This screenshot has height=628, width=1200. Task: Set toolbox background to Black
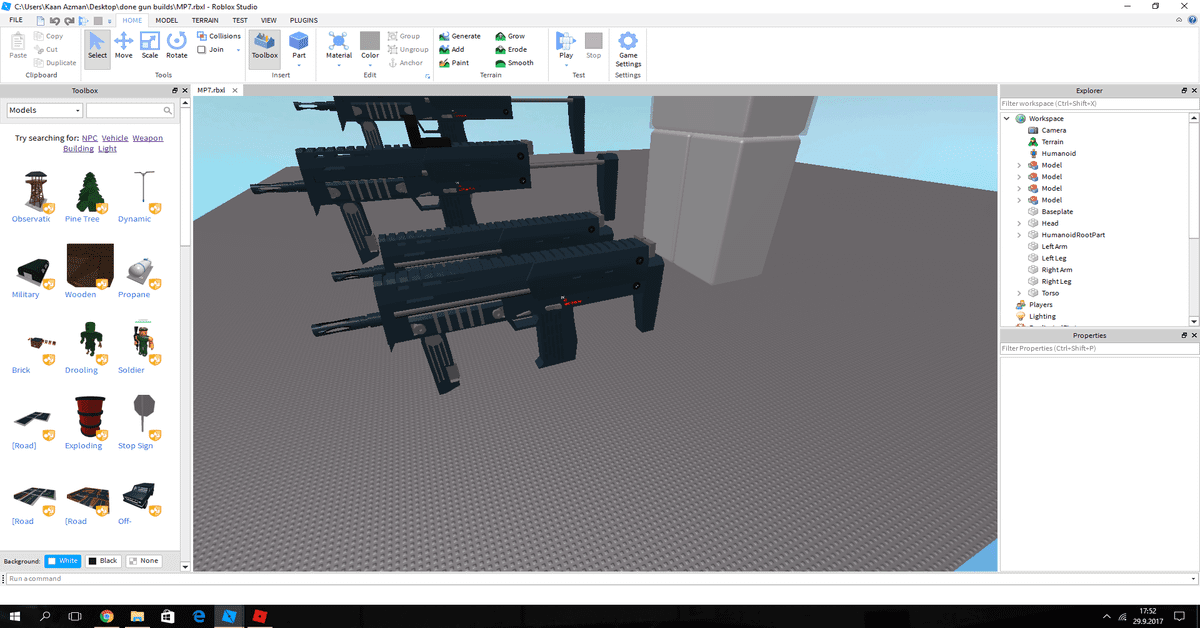pos(103,561)
